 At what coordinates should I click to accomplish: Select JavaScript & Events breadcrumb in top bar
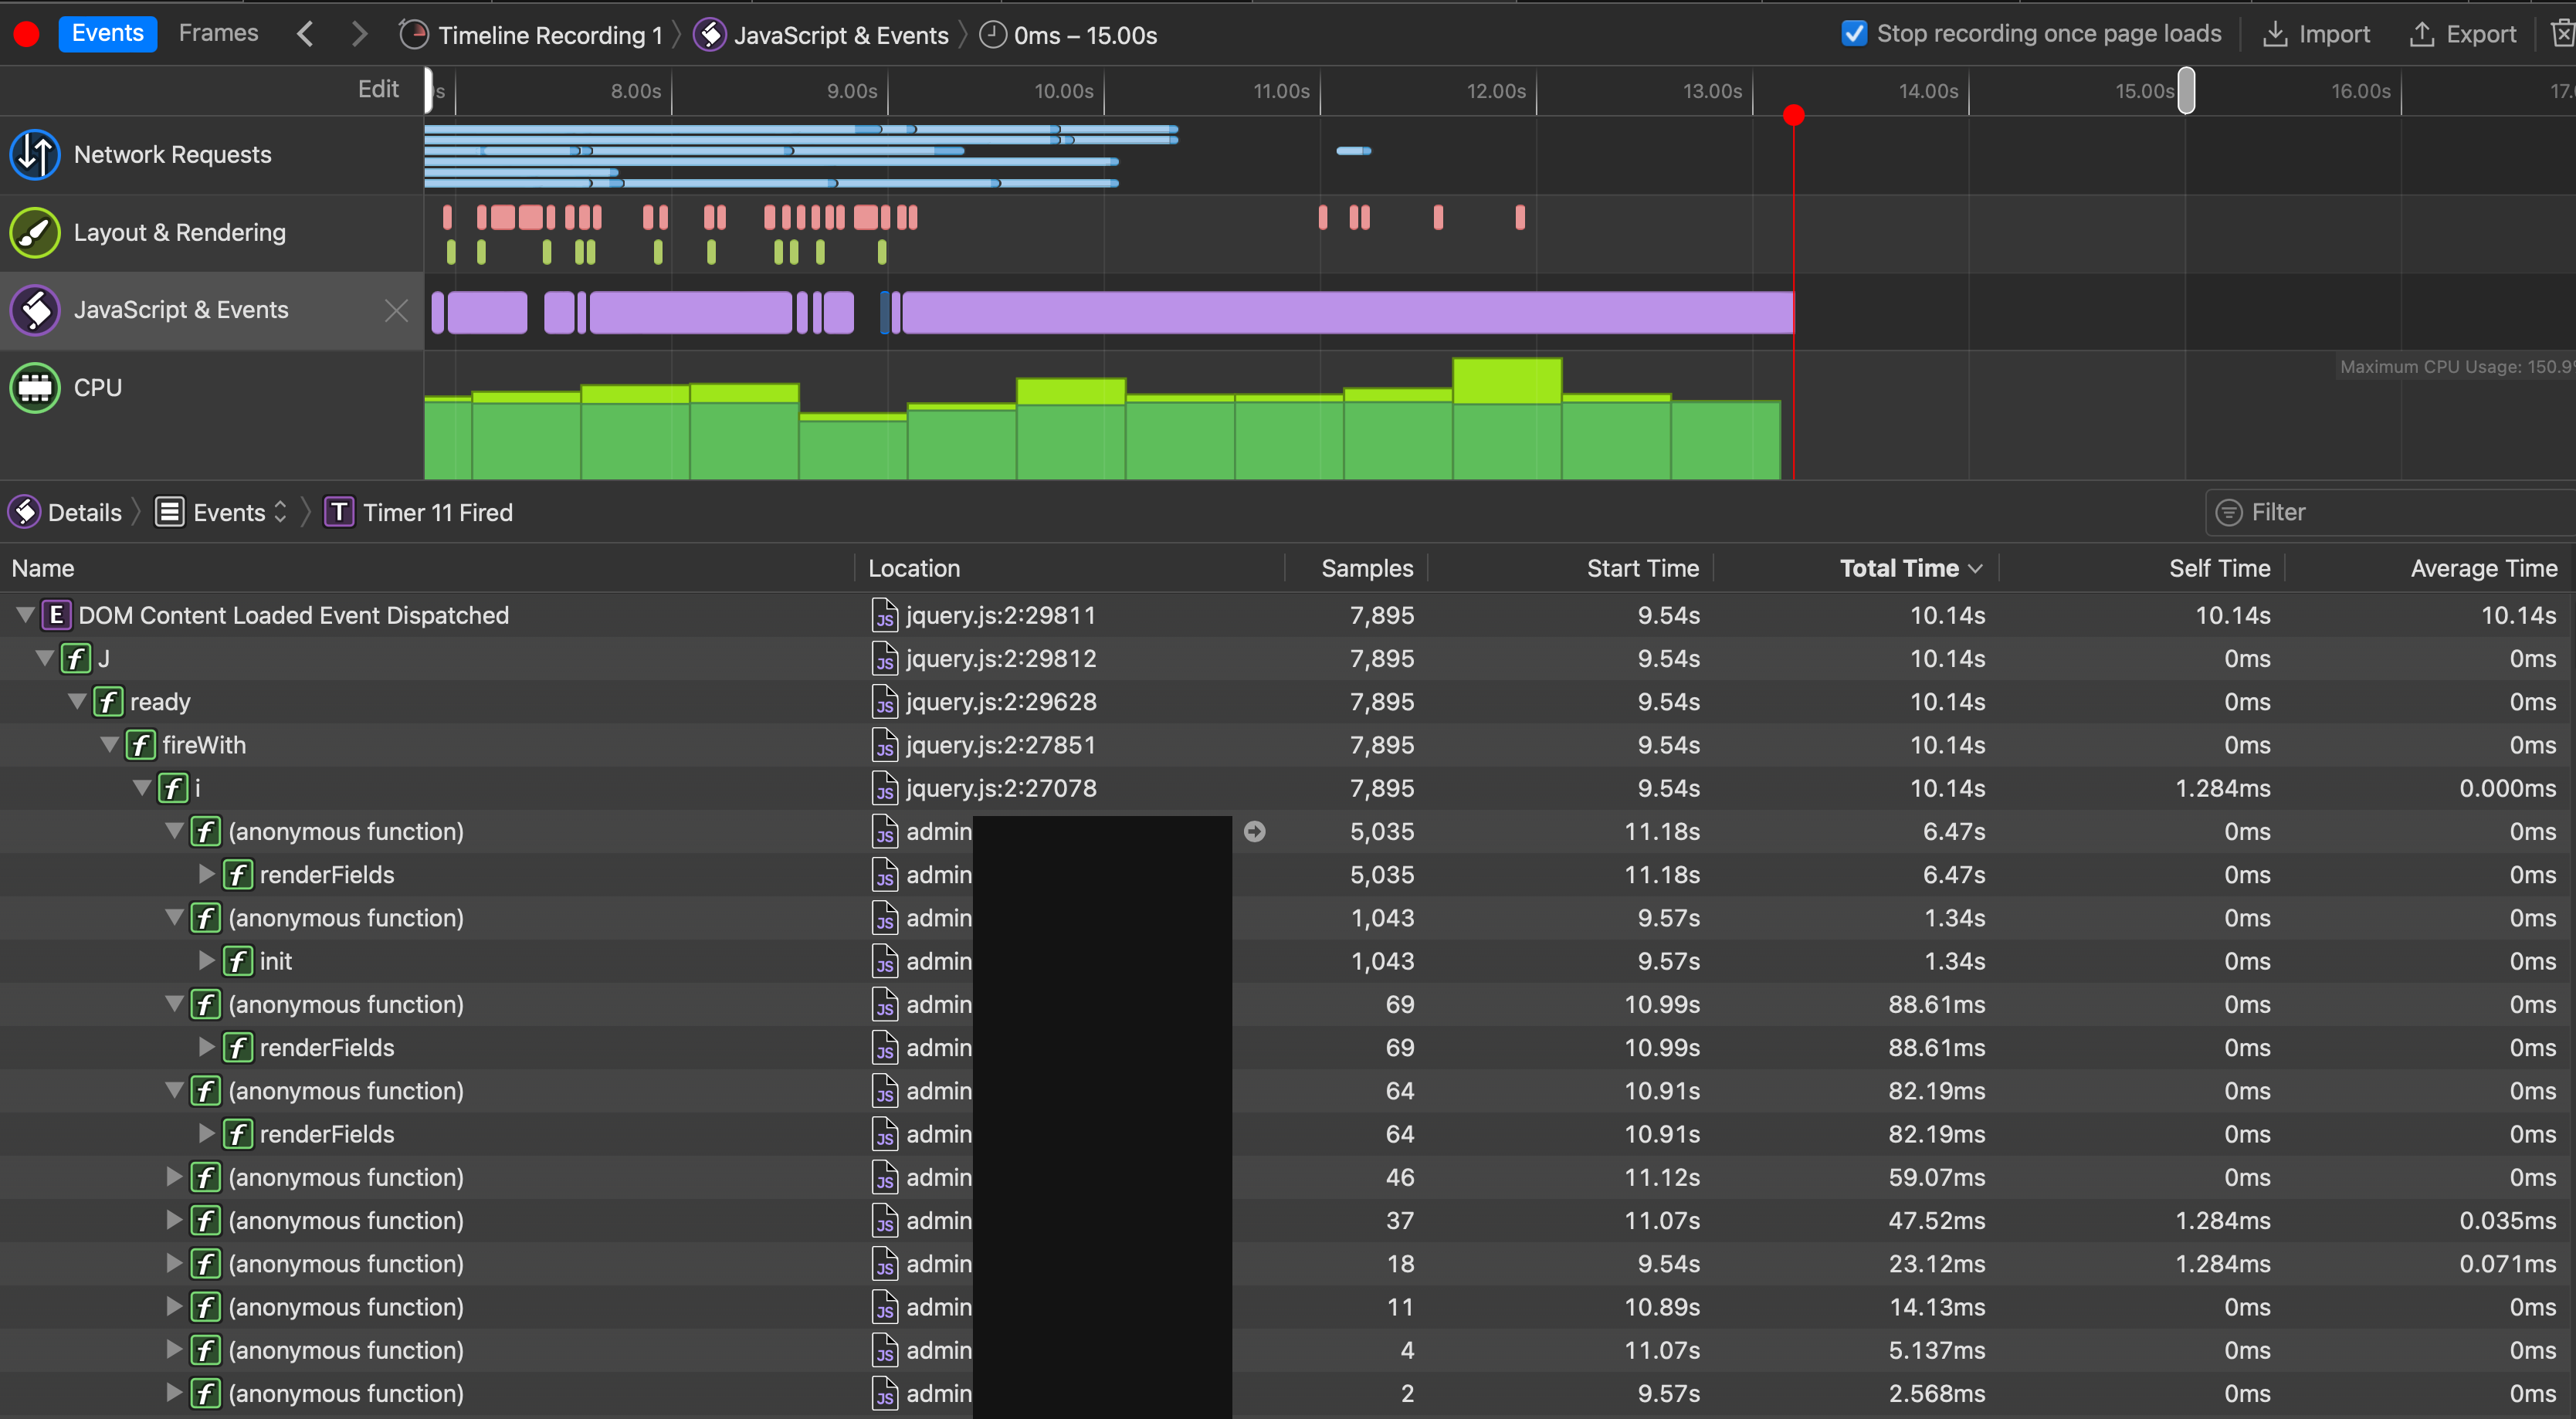click(x=821, y=35)
